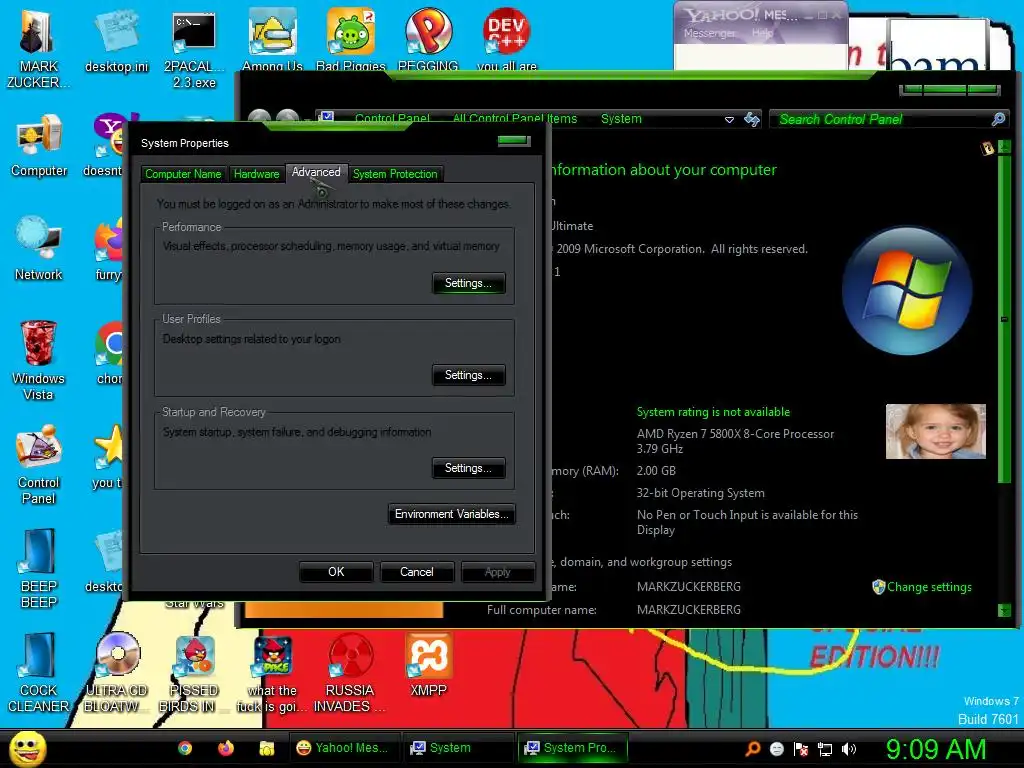The height and width of the screenshot is (768, 1024).
Task: Click the Environment Variables button
Action: [x=451, y=514]
